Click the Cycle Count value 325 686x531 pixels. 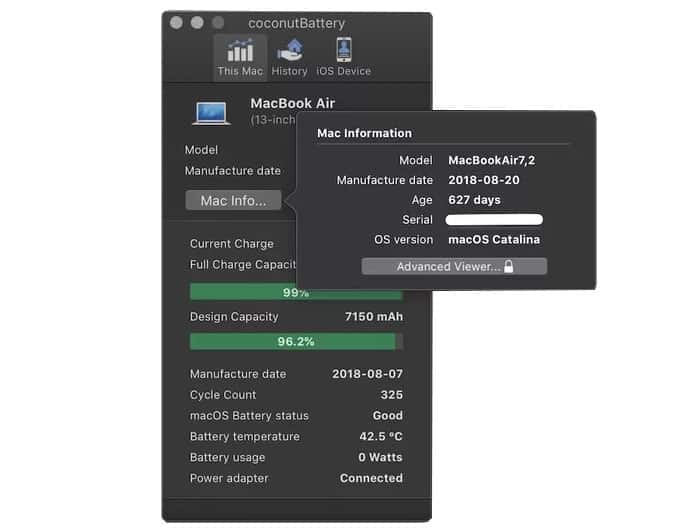(392, 395)
